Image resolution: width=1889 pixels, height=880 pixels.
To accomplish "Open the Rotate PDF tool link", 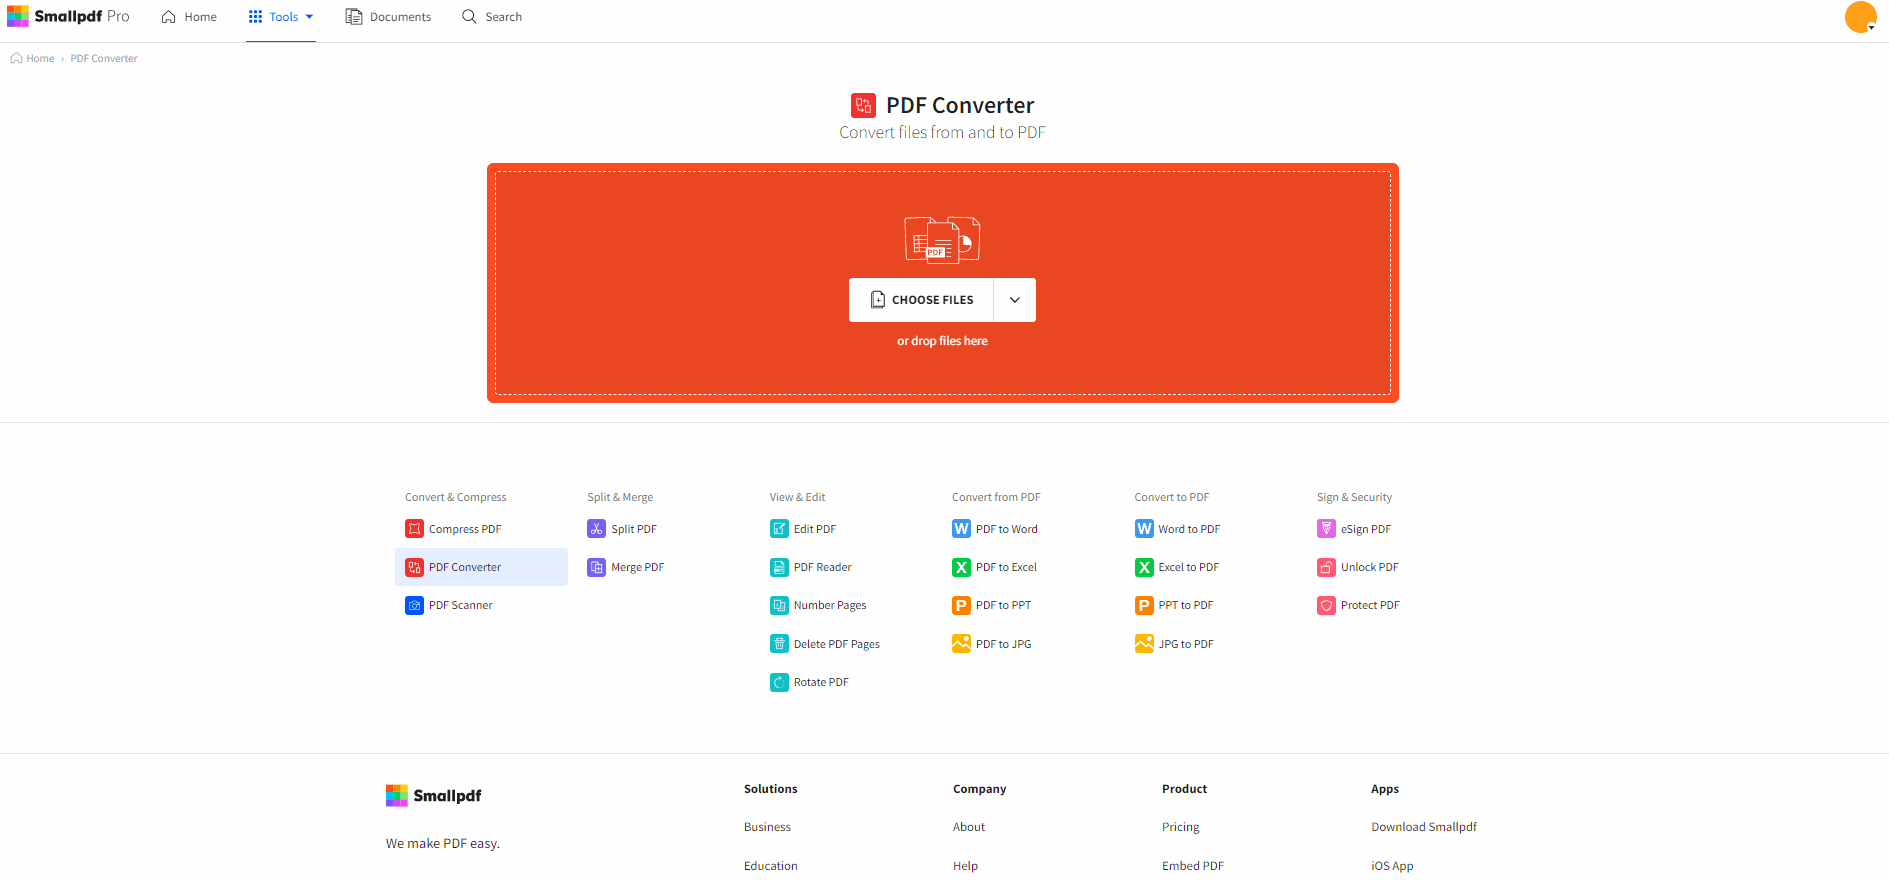I will point(821,682).
